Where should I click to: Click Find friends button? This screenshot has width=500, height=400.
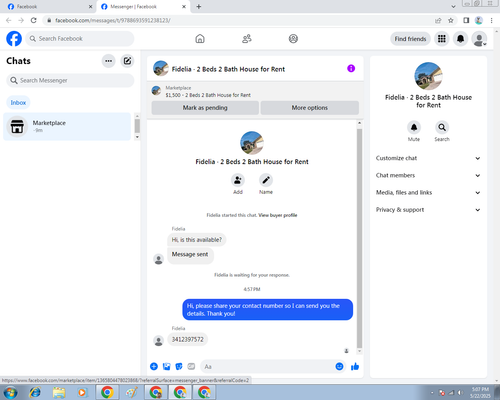coord(410,39)
